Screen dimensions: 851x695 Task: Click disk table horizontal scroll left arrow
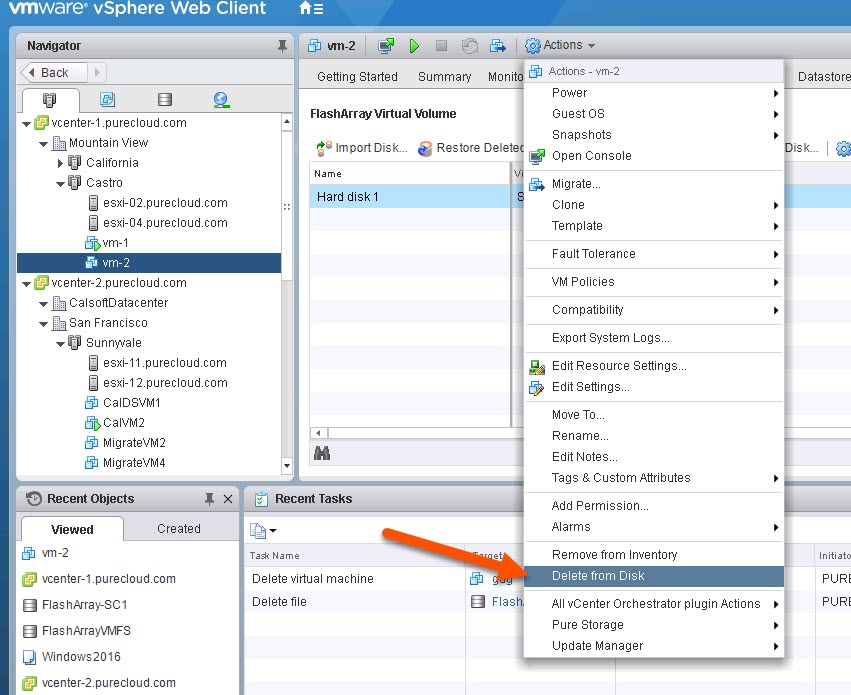pyautogui.click(x=319, y=433)
